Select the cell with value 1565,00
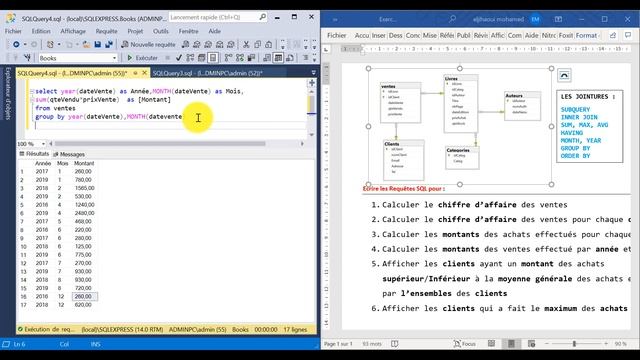The height and width of the screenshot is (360, 640). [84, 188]
